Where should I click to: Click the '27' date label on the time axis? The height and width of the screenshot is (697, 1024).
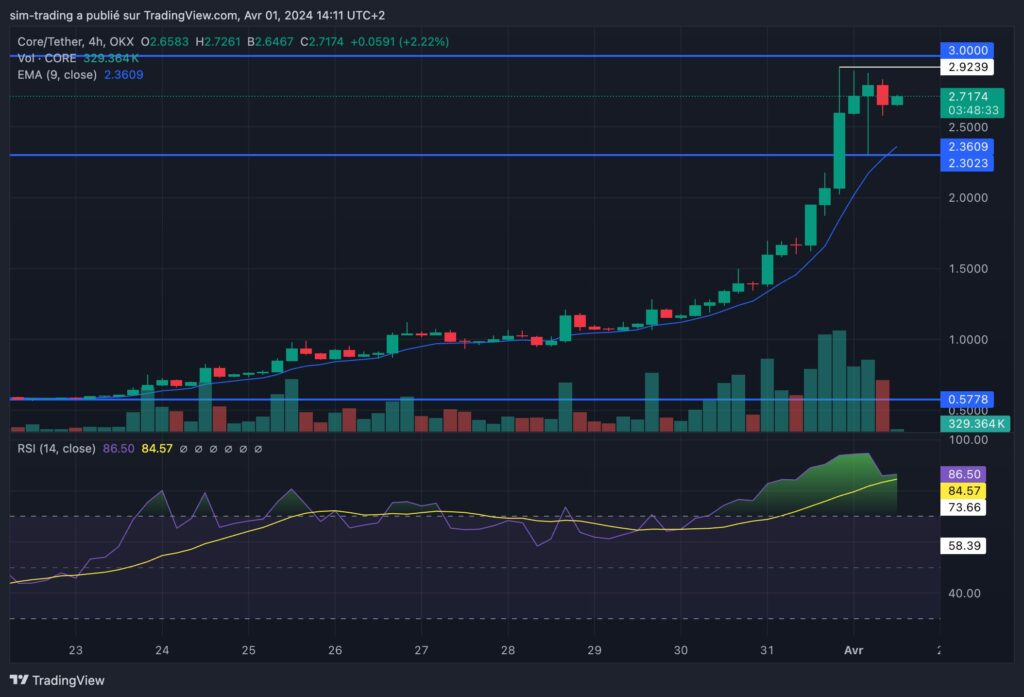(421, 650)
